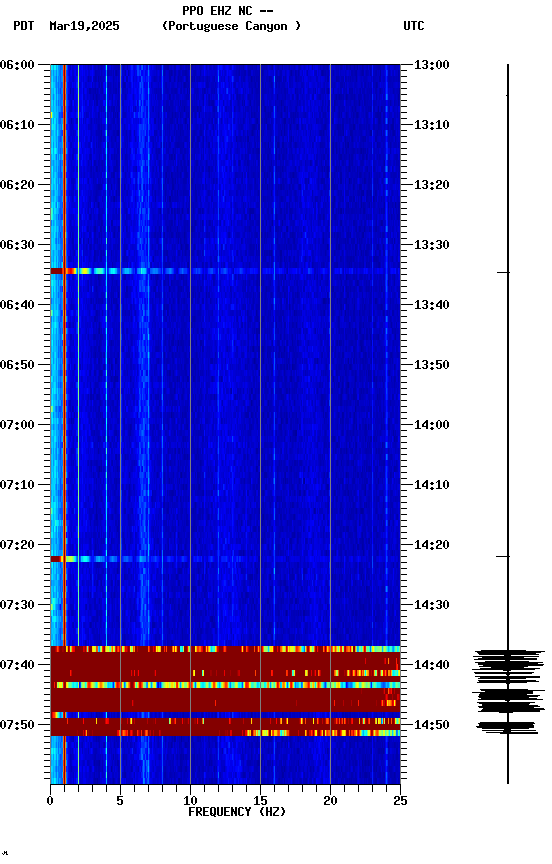Image resolution: width=552 pixels, height=864 pixels.
Task: Click the '15' frequency axis tick label
Action: point(260,801)
